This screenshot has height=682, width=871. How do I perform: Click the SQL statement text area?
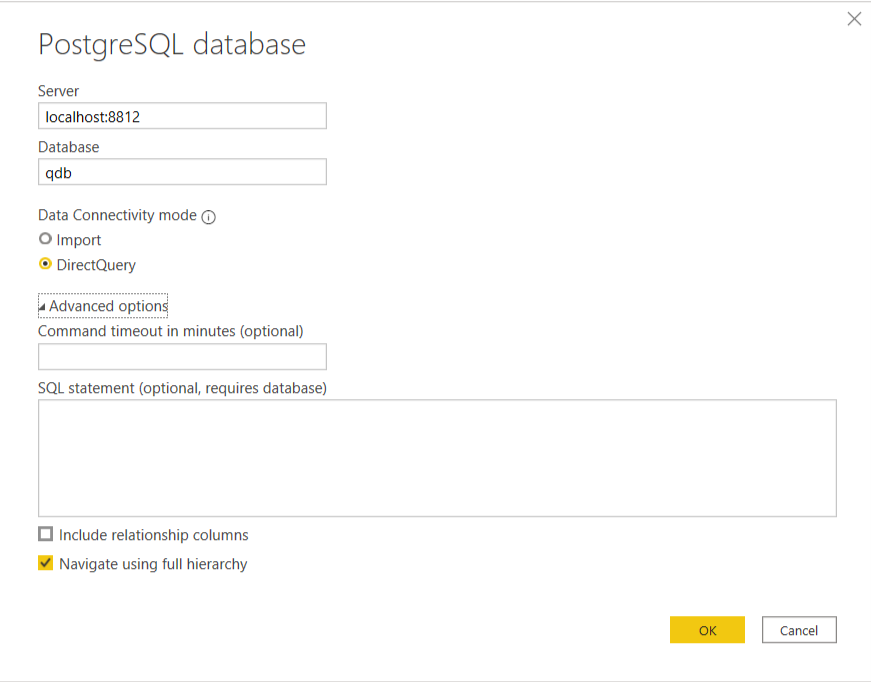437,456
